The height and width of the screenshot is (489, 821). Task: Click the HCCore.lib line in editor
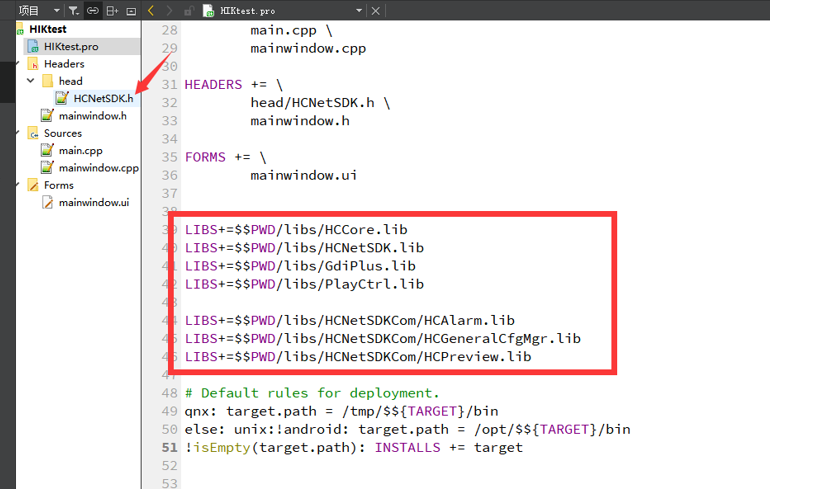pyautogui.click(x=296, y=229)
